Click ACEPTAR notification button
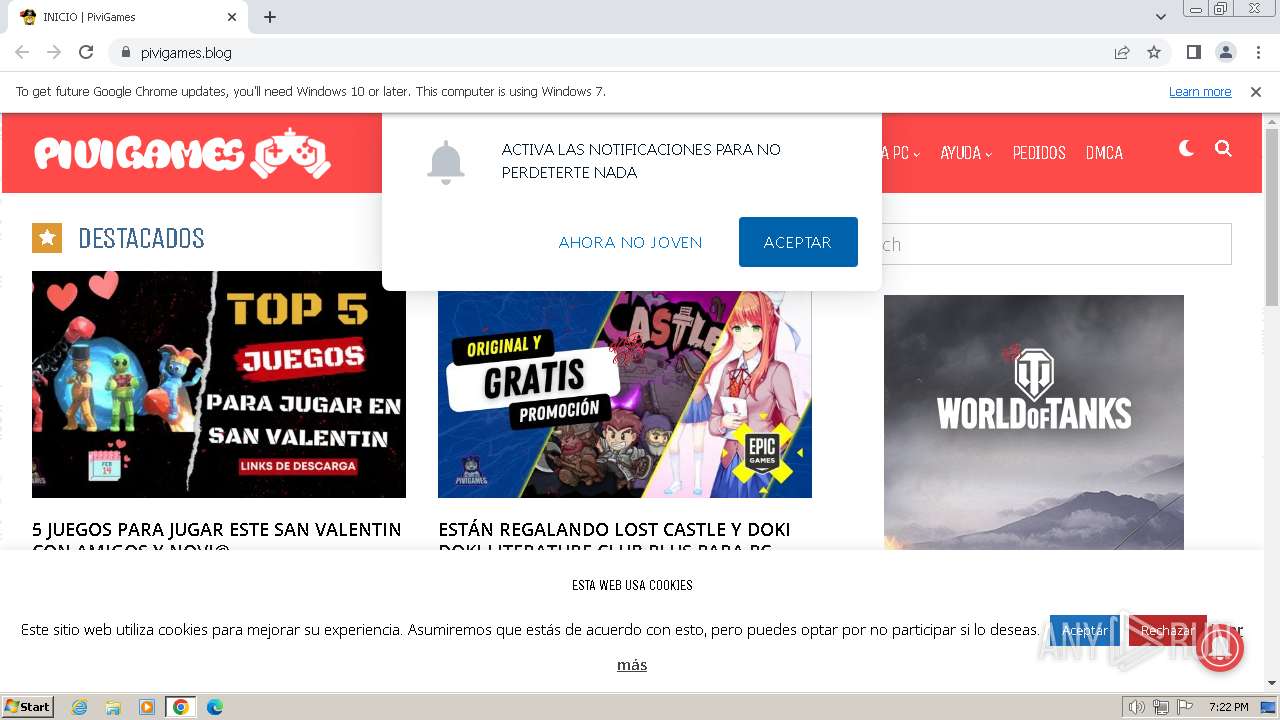 [798, 242]
